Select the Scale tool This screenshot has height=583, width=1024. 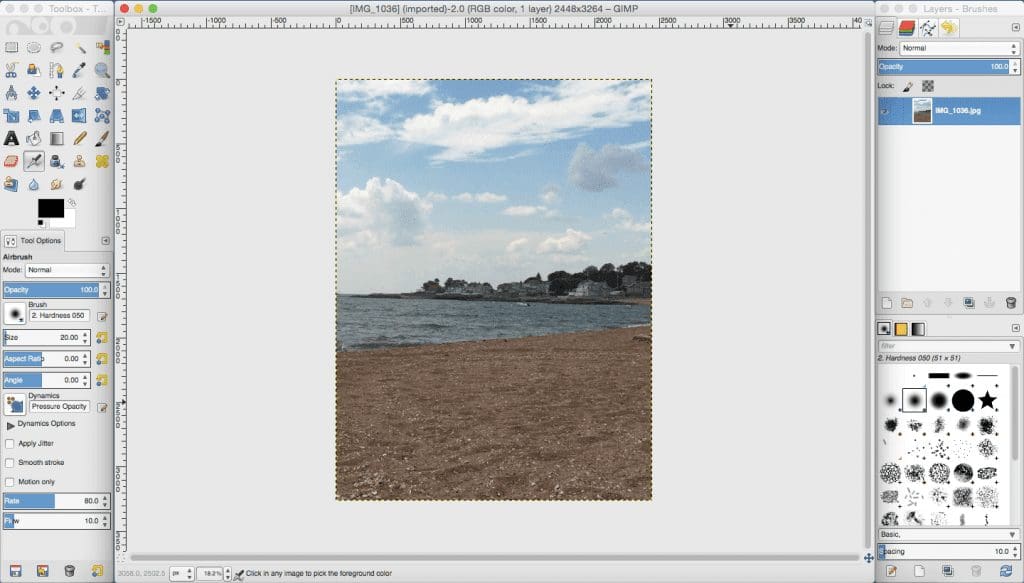click(x=11, y=116)
